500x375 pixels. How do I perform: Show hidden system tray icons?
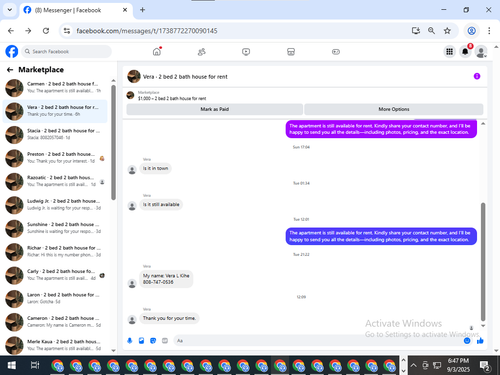[413, 365]
